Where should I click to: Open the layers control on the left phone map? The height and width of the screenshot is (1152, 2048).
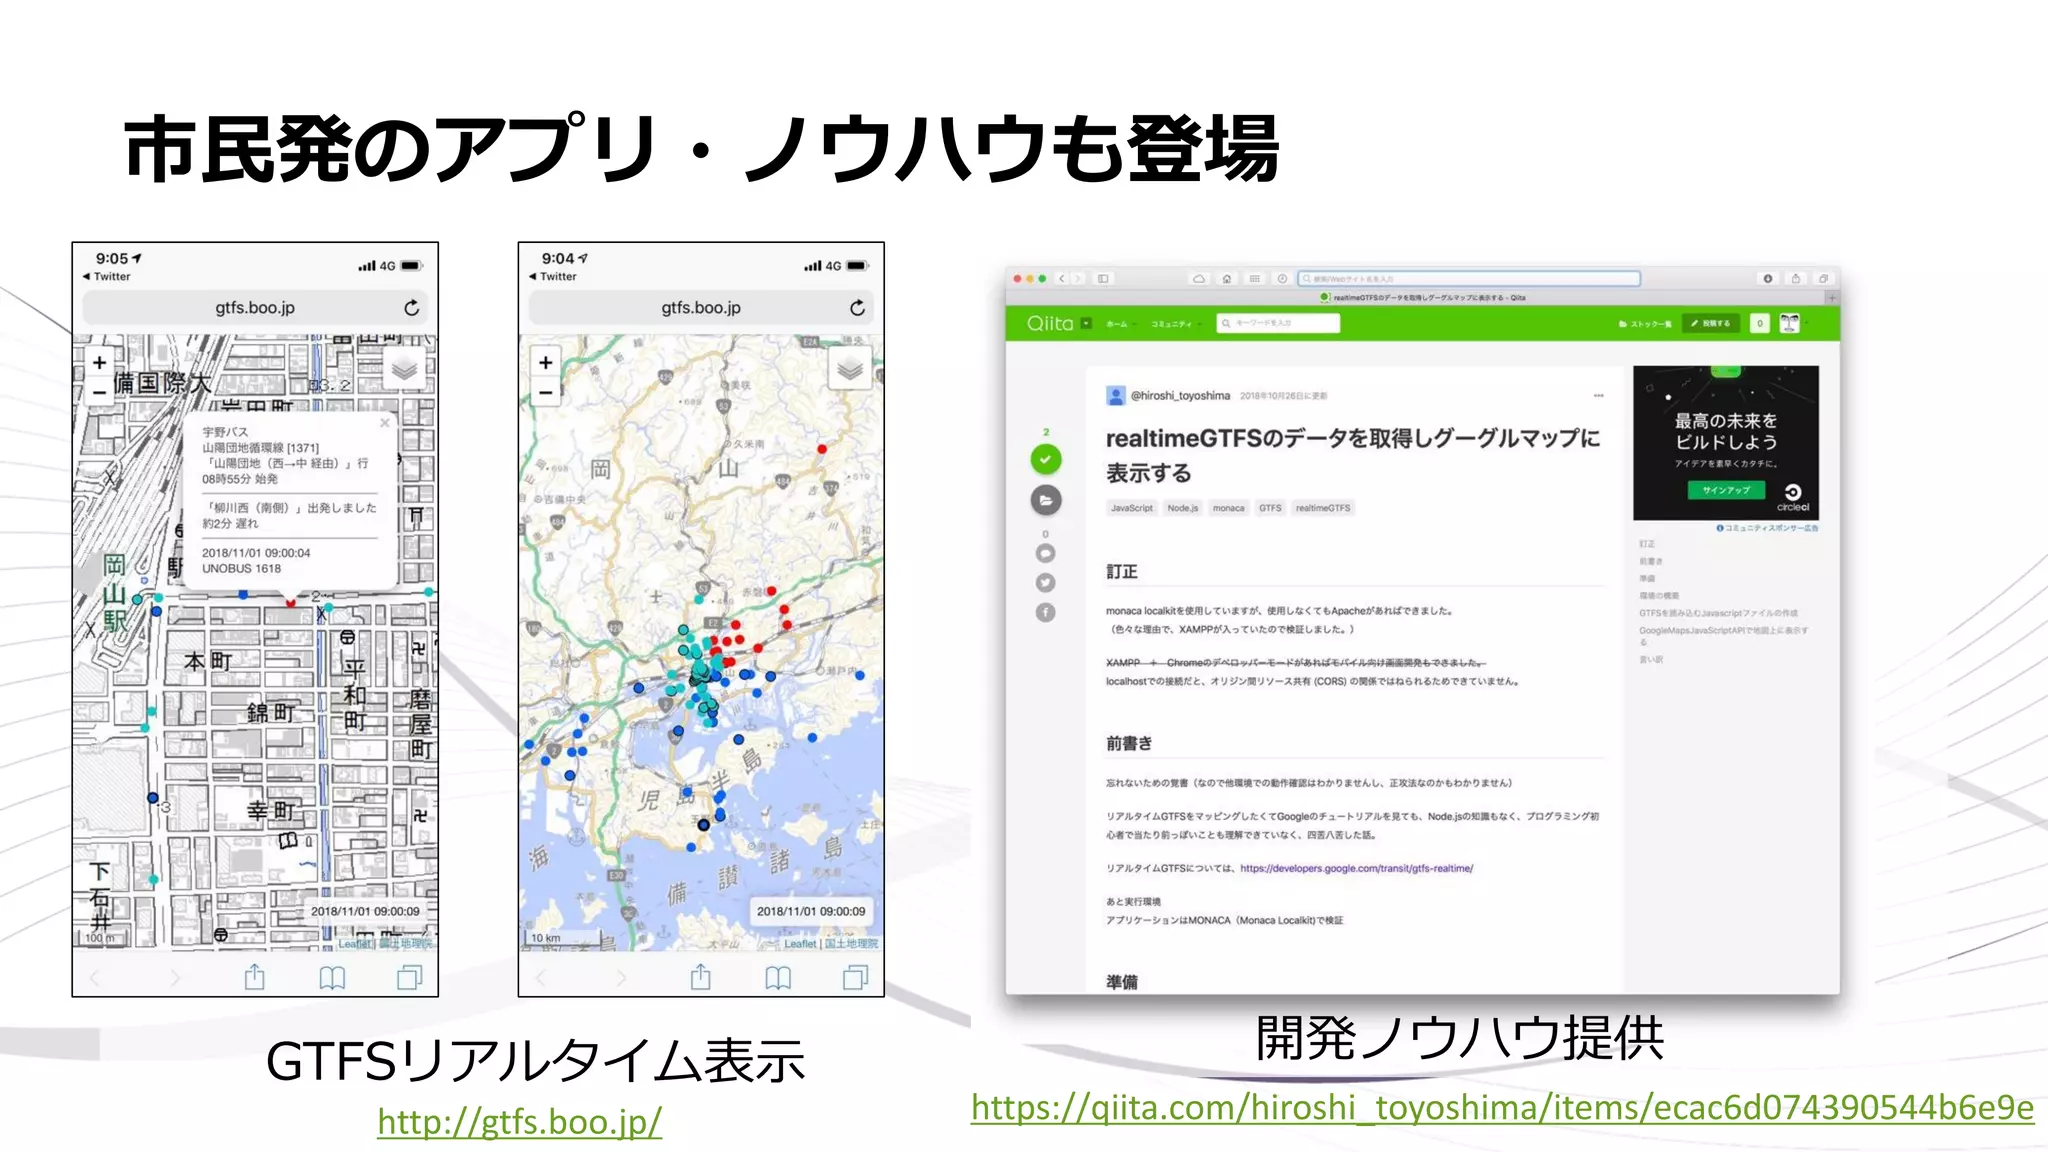coord(405,370)
